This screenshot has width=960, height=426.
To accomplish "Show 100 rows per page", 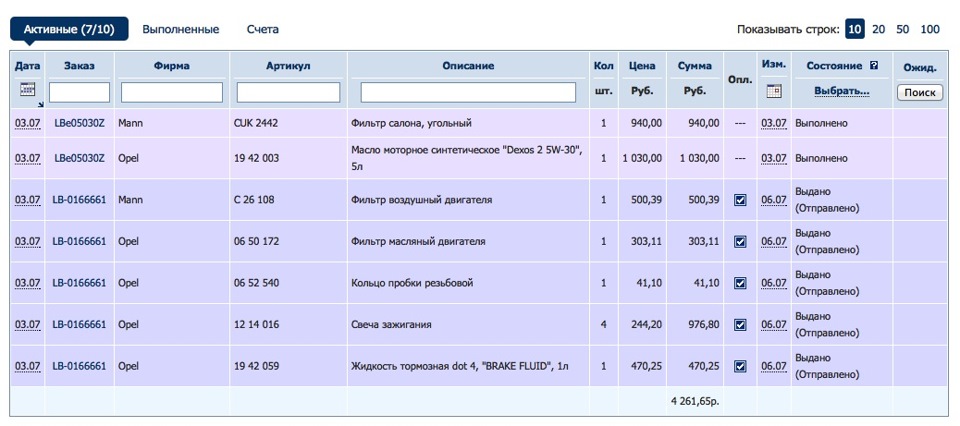I will click(x=930, y=30).
